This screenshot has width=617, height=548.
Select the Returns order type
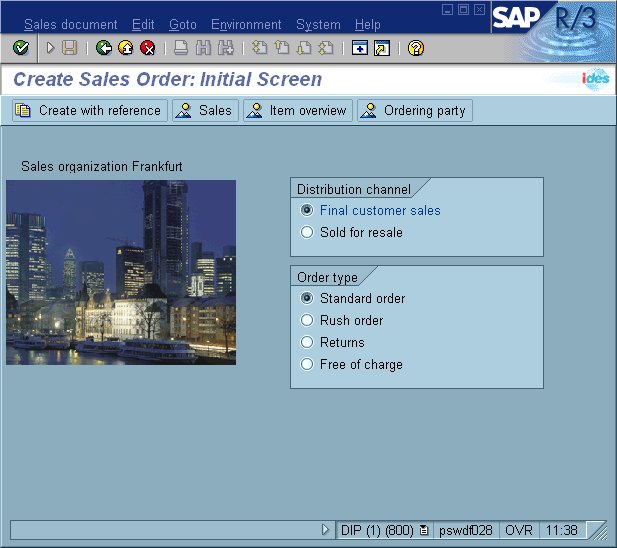[307, 343]
